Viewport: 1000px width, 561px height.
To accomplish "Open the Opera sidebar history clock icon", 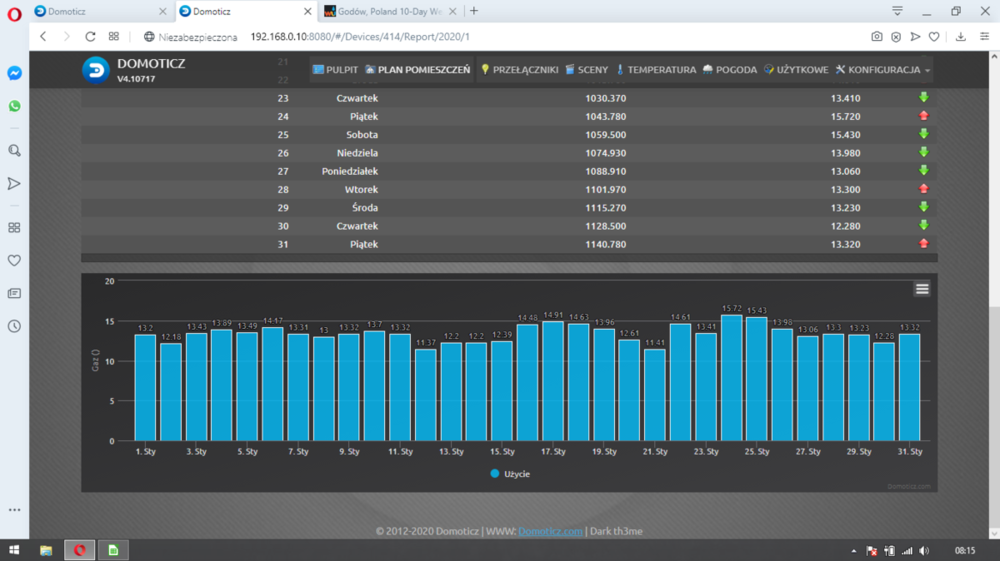I will (14, 326).
